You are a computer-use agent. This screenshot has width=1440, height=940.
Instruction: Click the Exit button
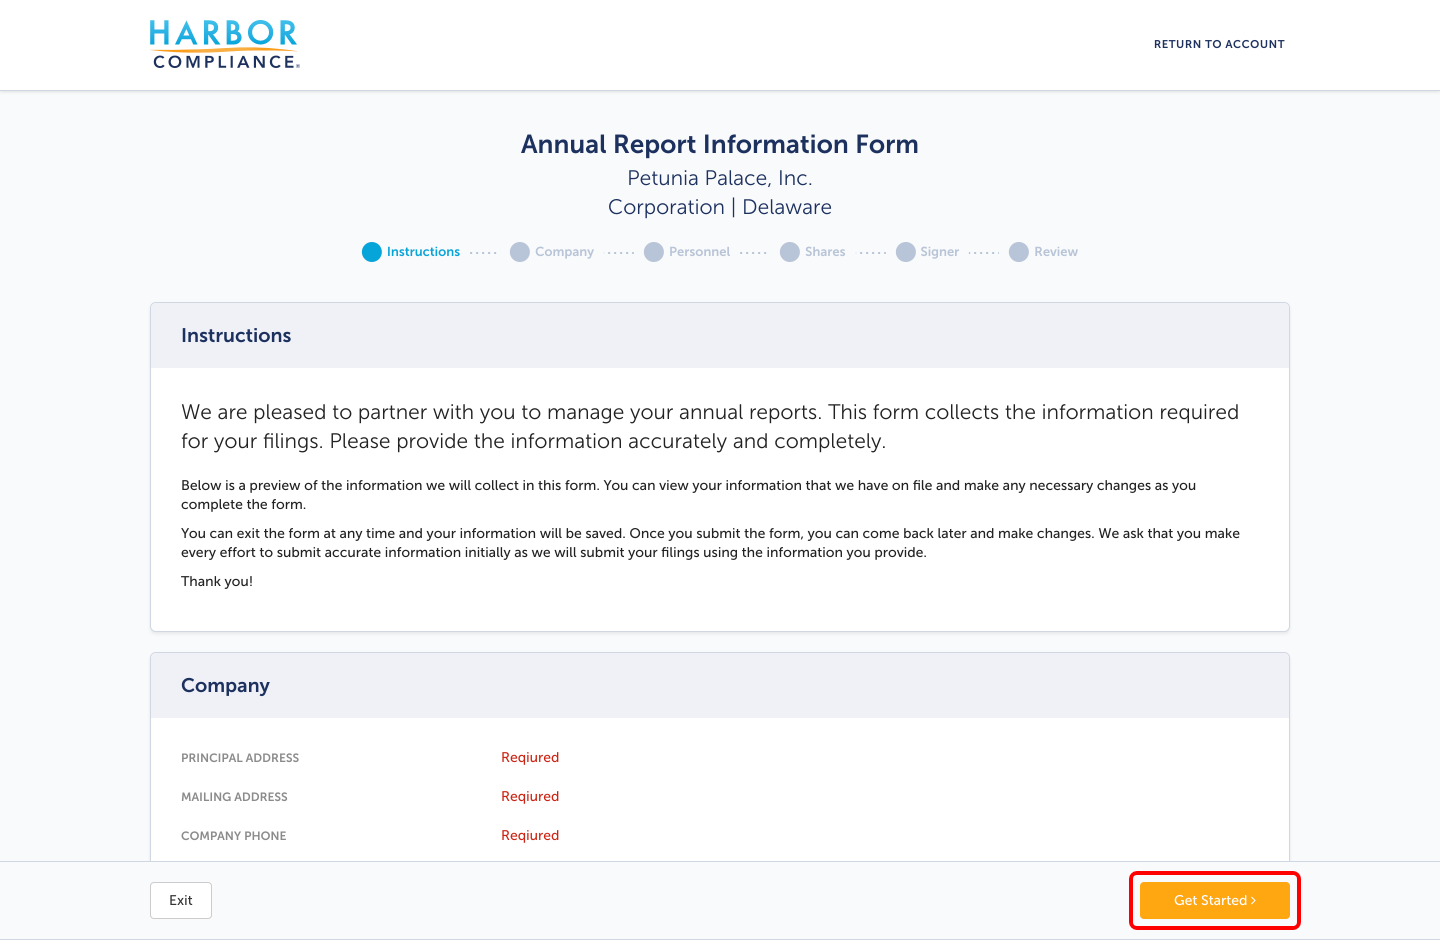click(x=181, y=900)
